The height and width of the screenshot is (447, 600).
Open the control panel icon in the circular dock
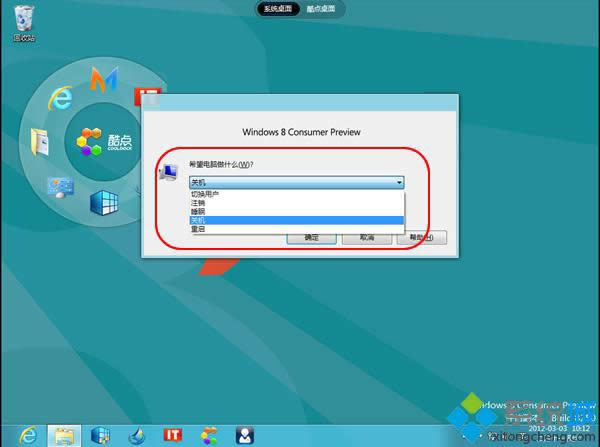pyautogui.click(x=60, y=187)
